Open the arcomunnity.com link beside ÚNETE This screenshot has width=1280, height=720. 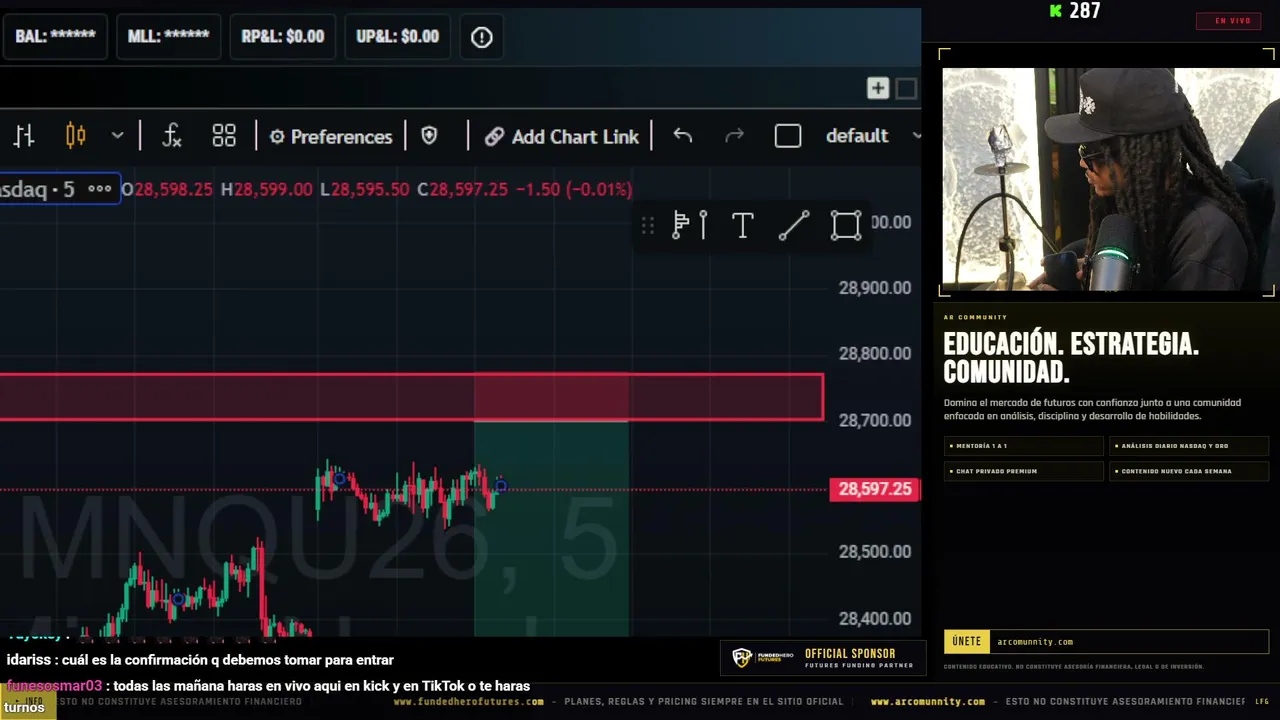click(x=1035, y=642)
